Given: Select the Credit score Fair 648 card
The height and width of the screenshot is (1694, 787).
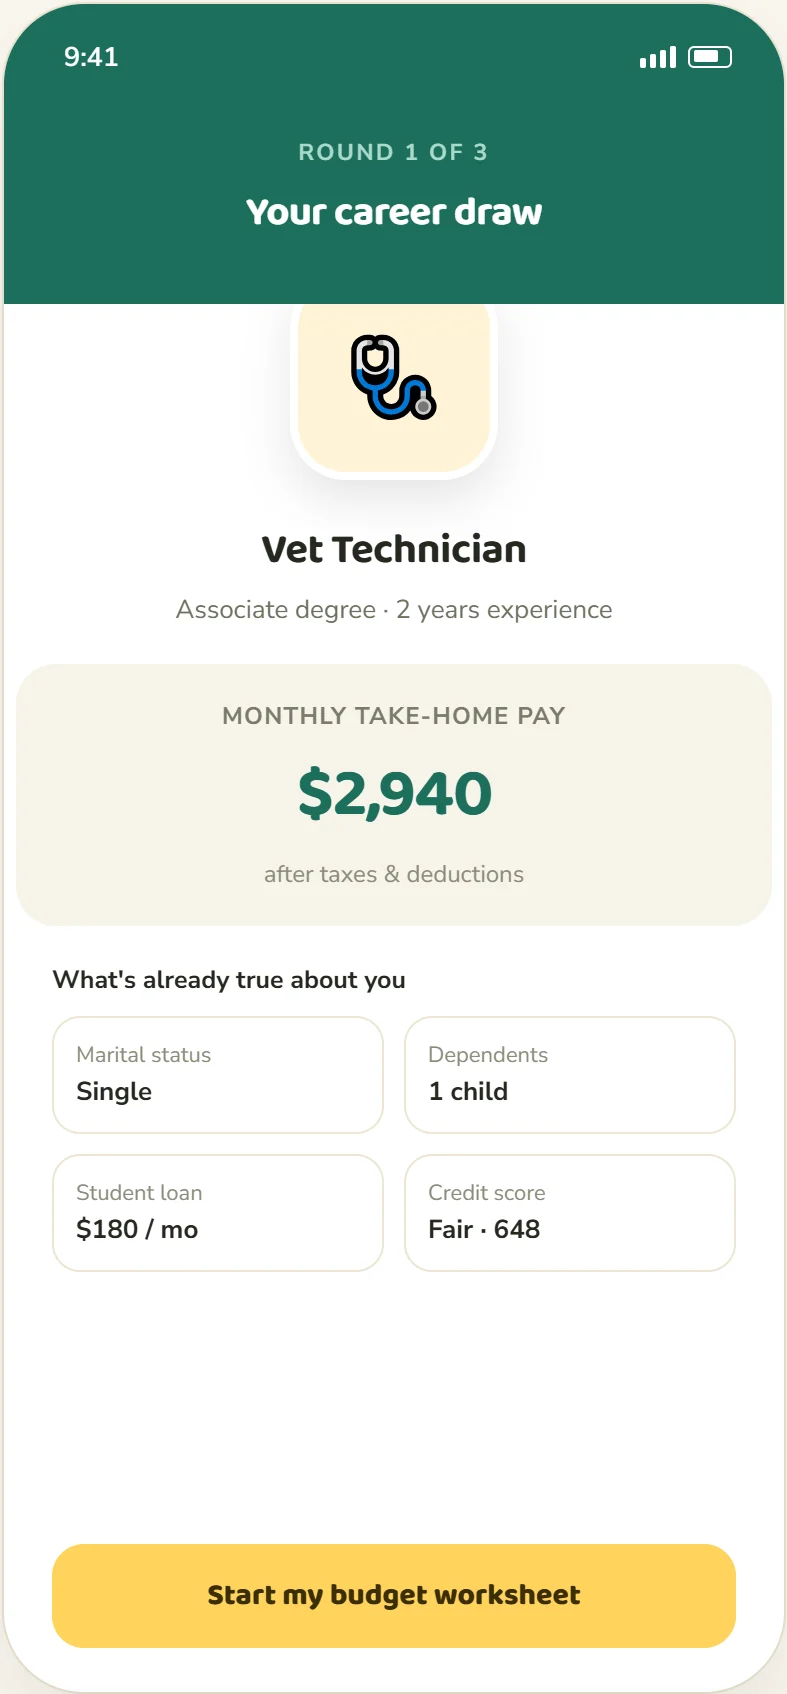Looking at the screenshot, I should [570, 1213].
